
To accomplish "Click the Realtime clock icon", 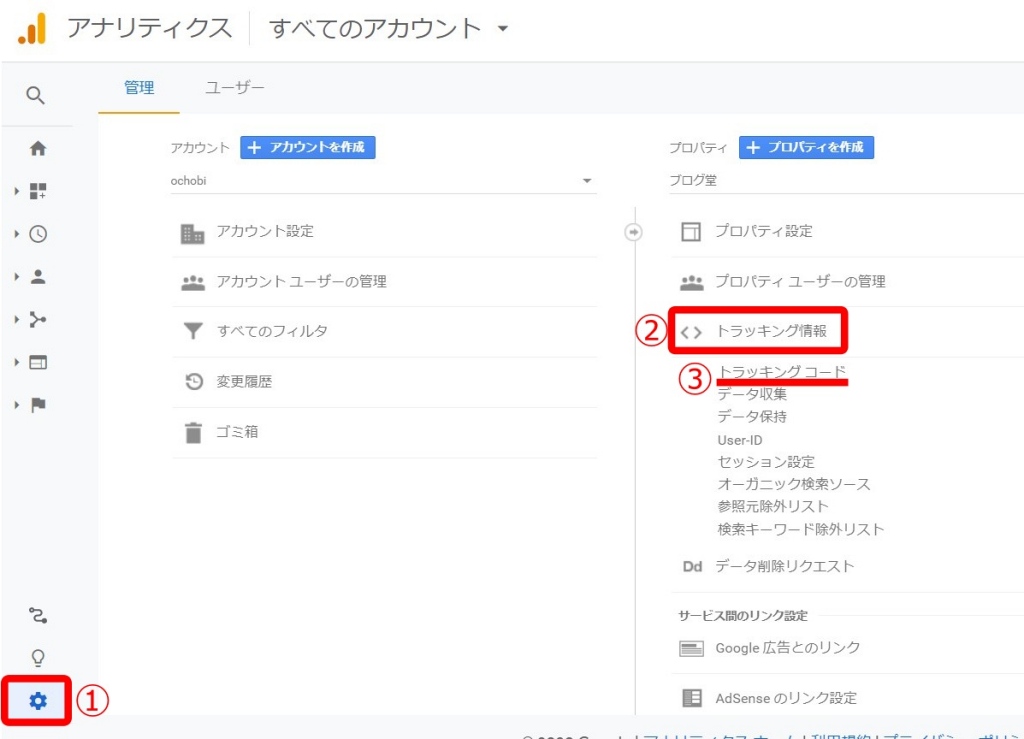I will 38,233.
